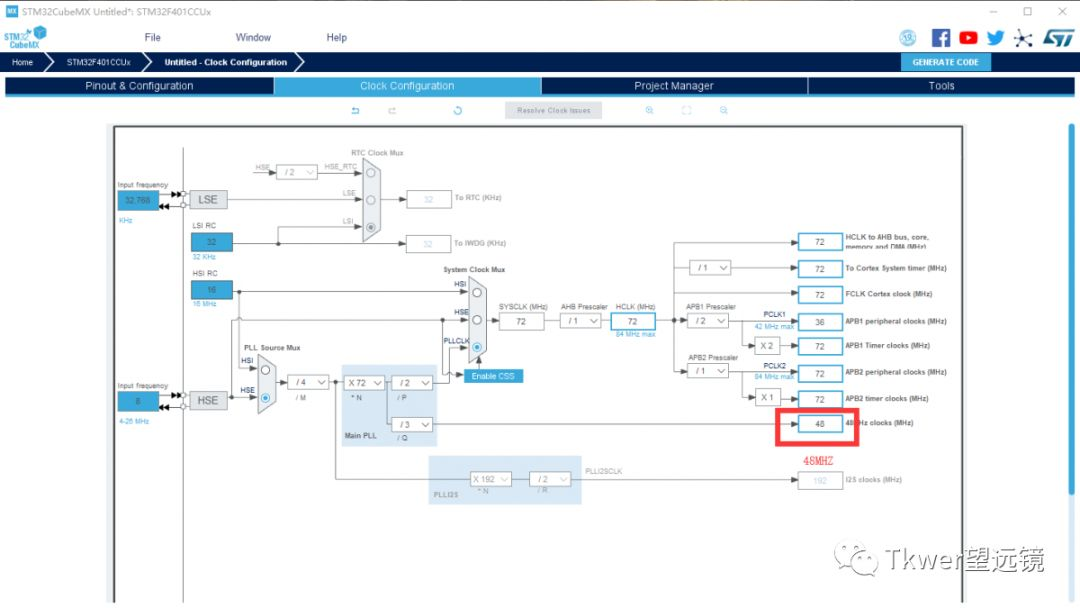Image resolution: width=1080 pixels, height=608 pixels.
Task: Open the Facebook icon link
Action: 940,38
